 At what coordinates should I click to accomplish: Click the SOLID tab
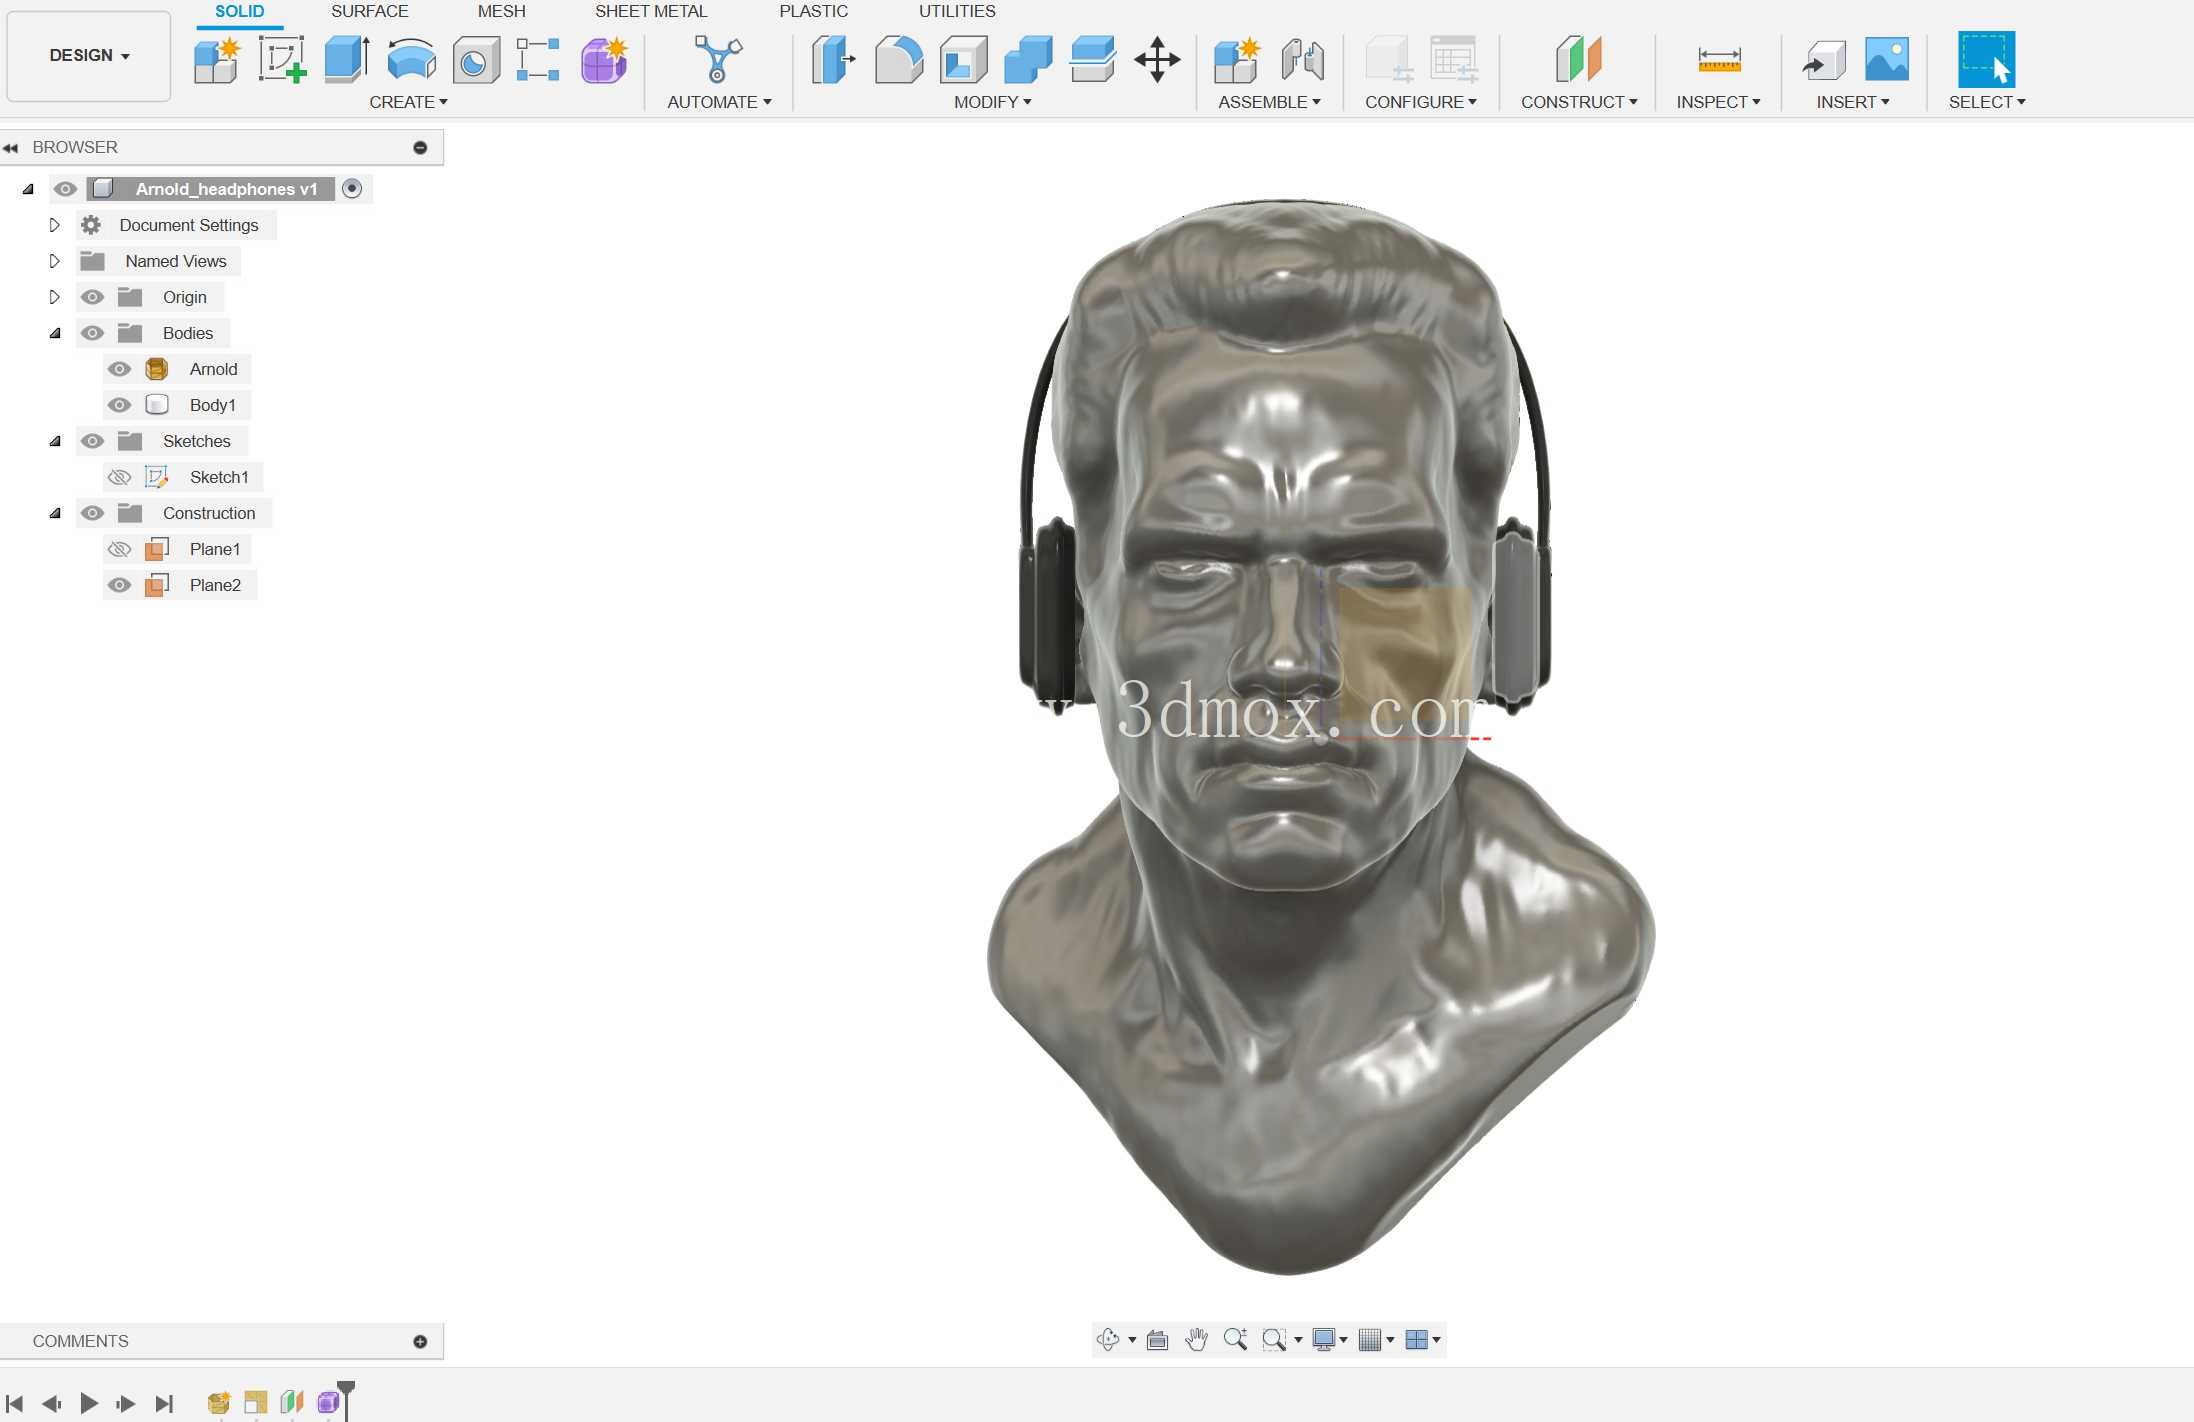tap(240, 11)
